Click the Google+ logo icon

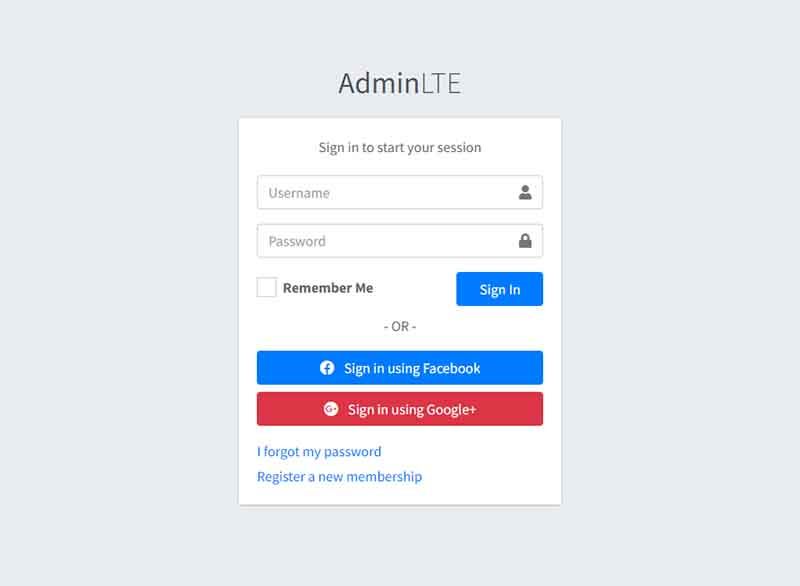(331, 409)
